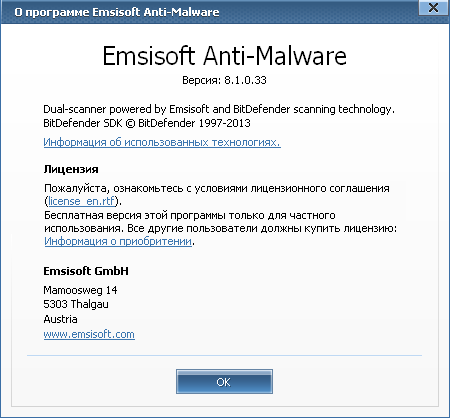Click the 'Mamoosweg 14' address line
Screen dimensions: 450x418
80,290
